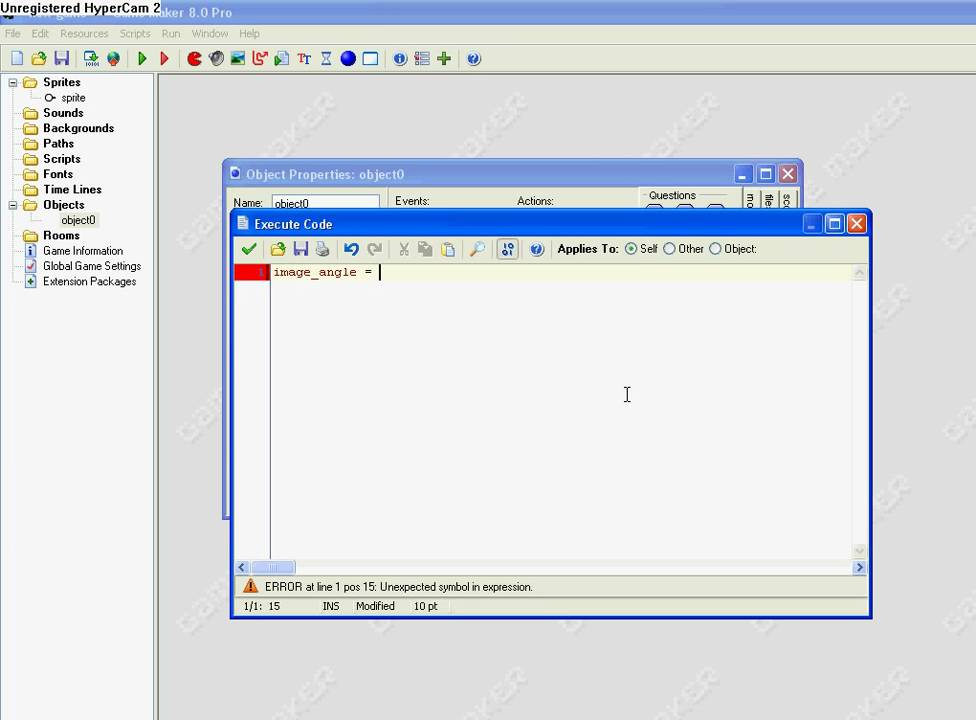Create a new game file from main toolbar
Viewport: 976px width, 720px height.
[x=17, y=58]
